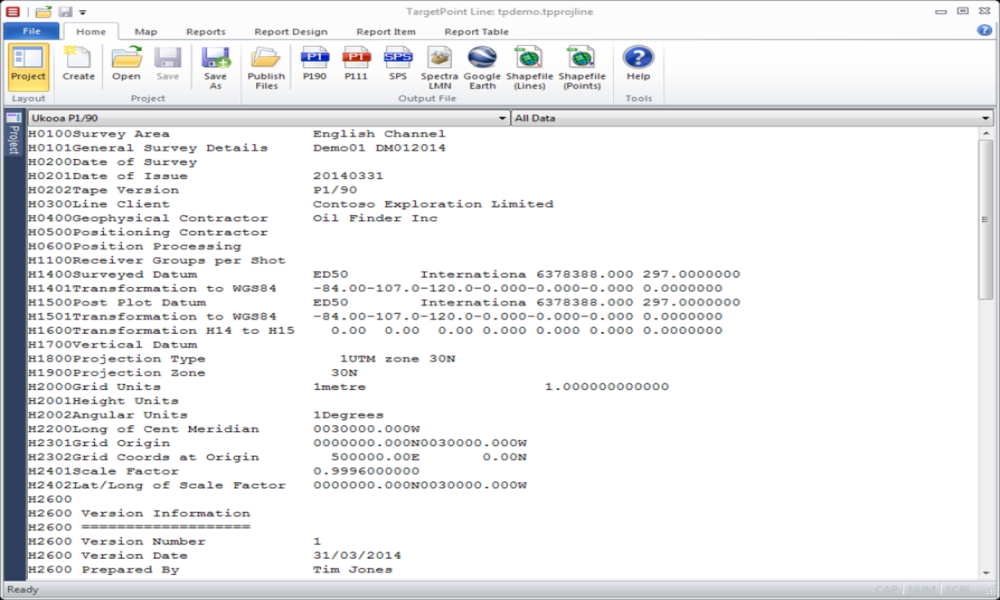
Task: Open the All Data filter dropdown
Action: point(986,118)
